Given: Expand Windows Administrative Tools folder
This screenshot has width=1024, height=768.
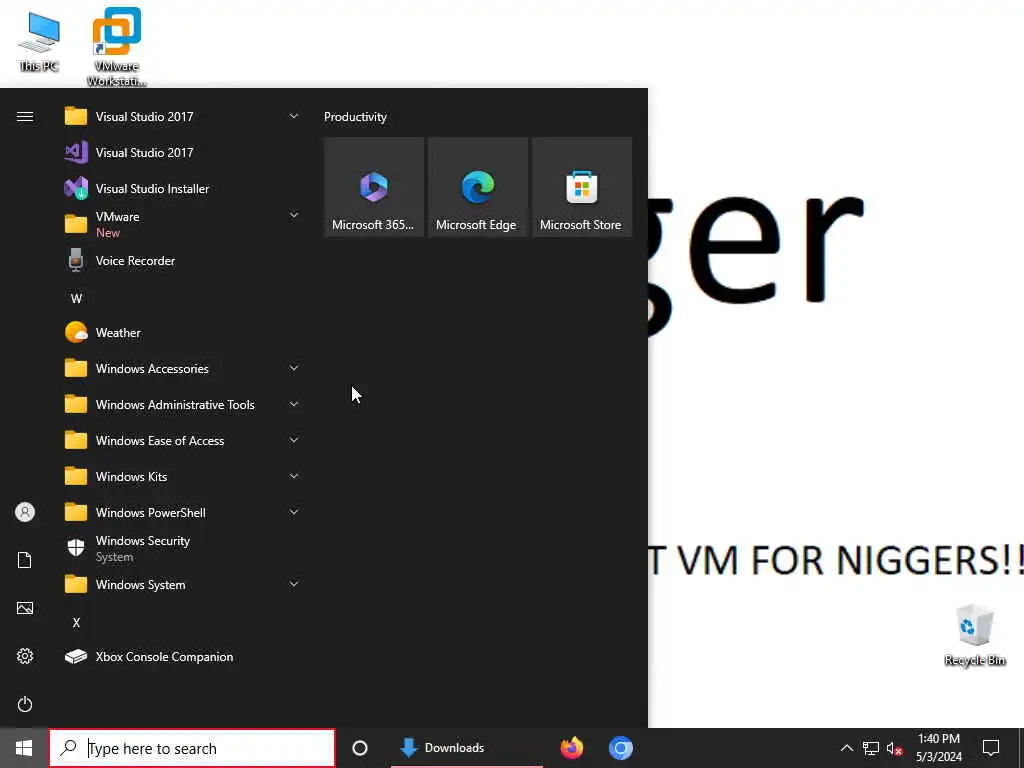Looking at the screenshot, I should (x=181, y=404).
